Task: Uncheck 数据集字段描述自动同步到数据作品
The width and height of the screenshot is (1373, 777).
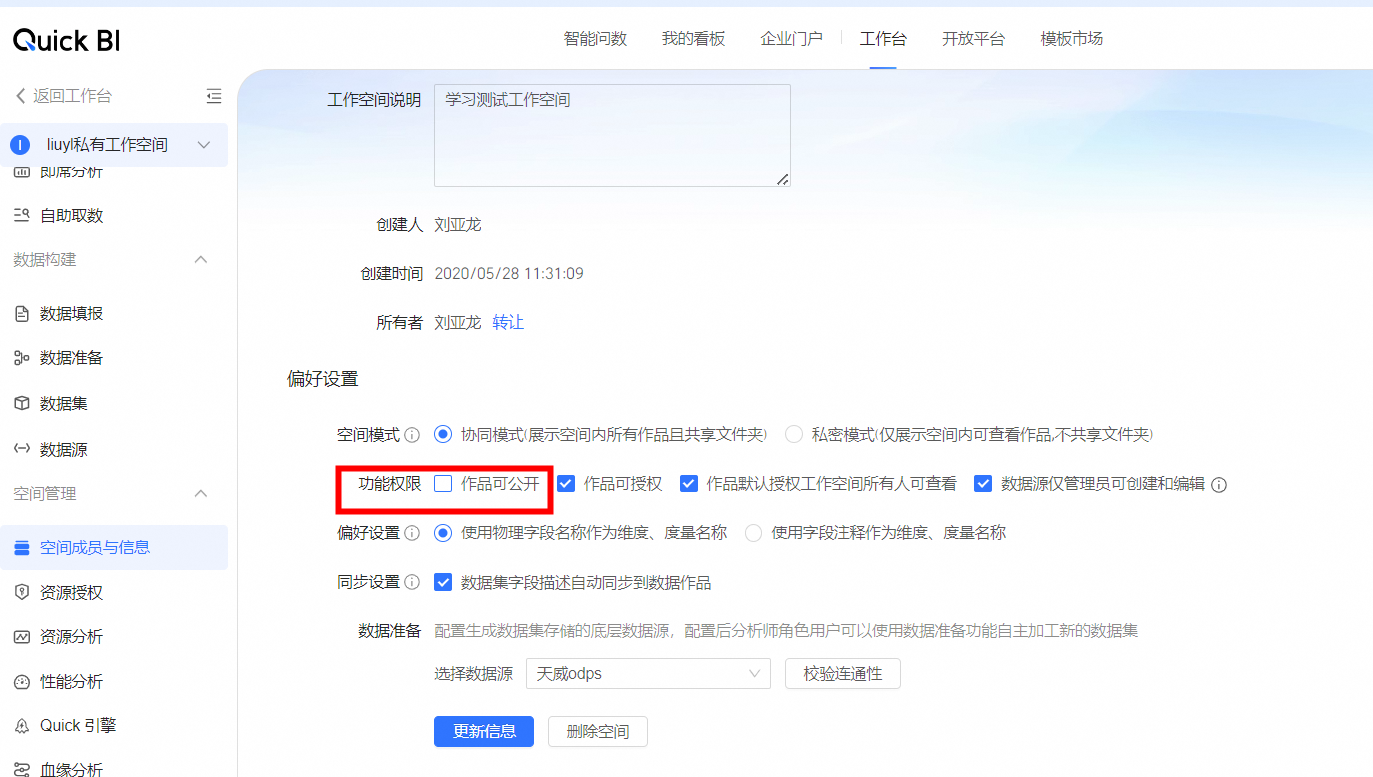Action: (x=443, y=582)
